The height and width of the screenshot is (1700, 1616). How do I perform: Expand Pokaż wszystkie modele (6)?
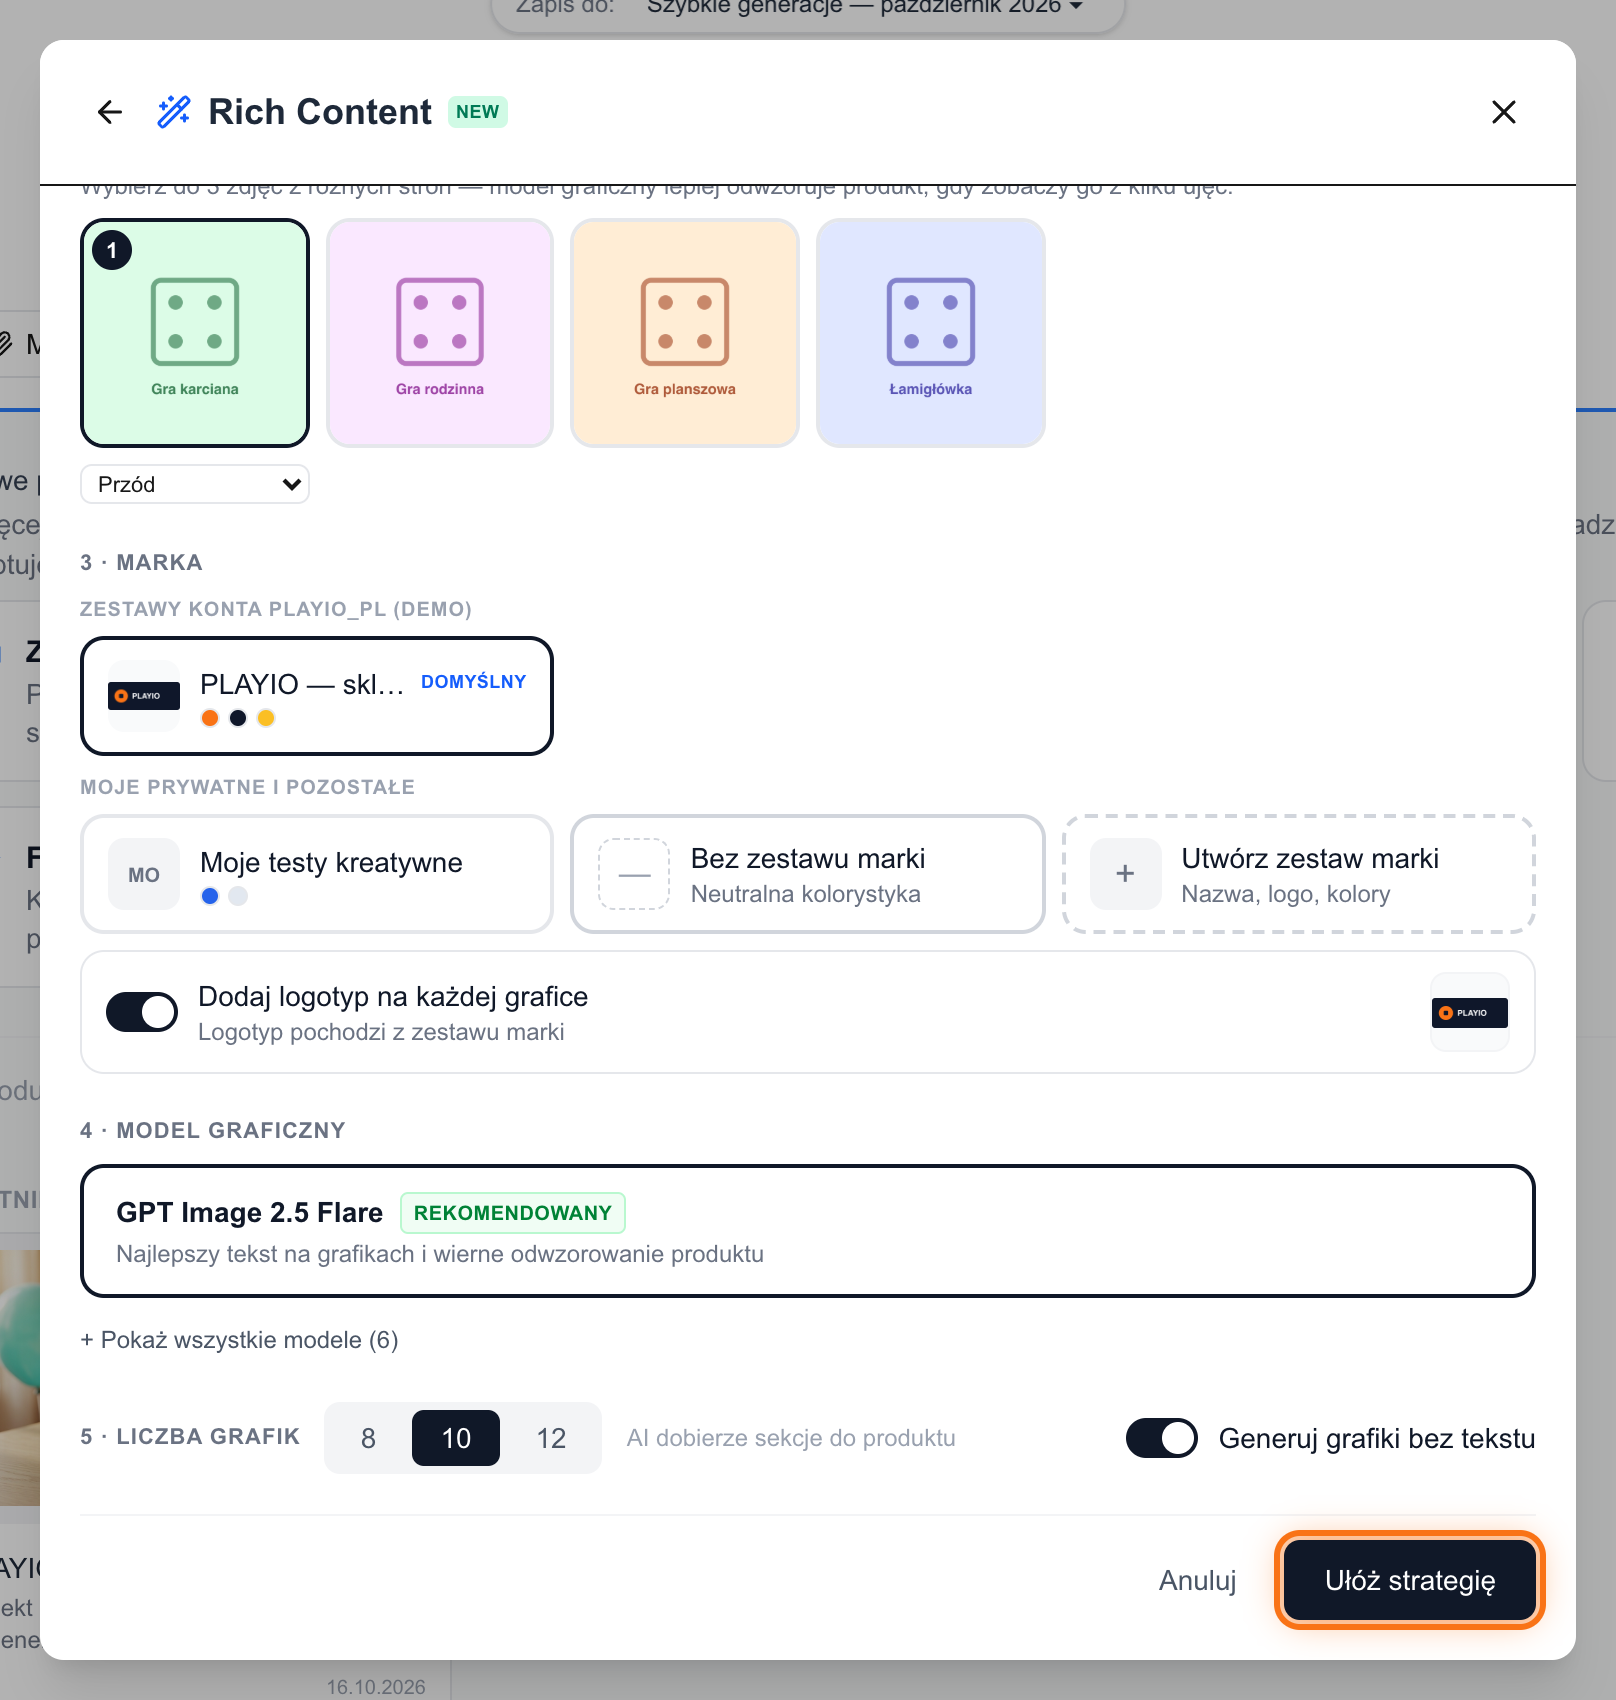pyautogui.click(x=240, y=1340)
